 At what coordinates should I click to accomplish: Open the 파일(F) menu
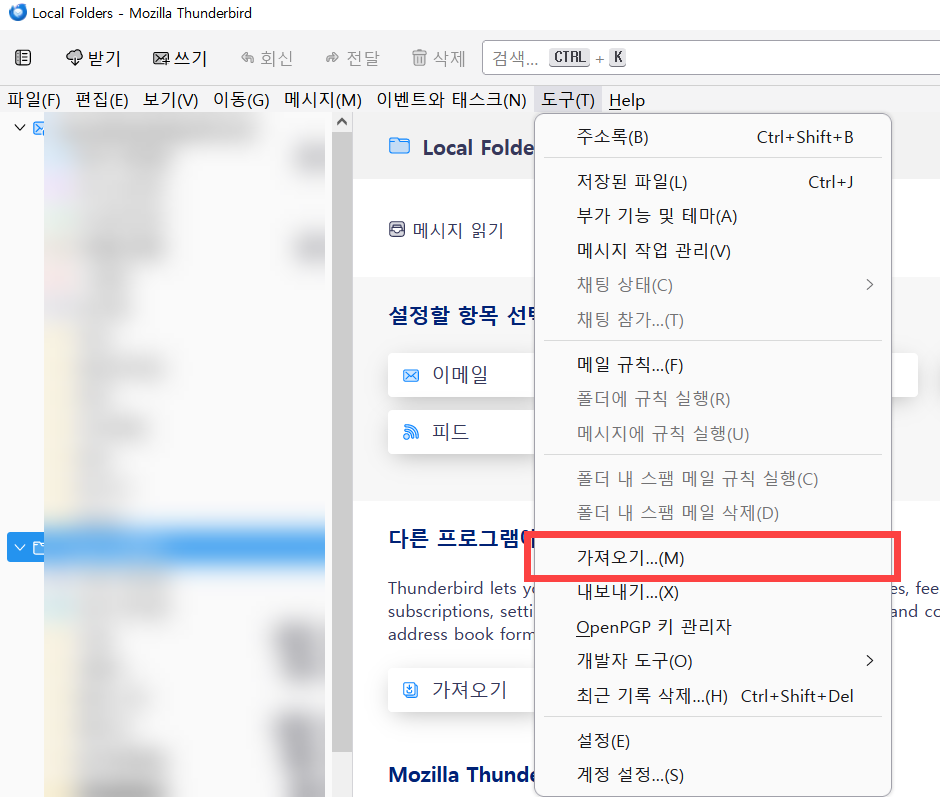[34, 100]
